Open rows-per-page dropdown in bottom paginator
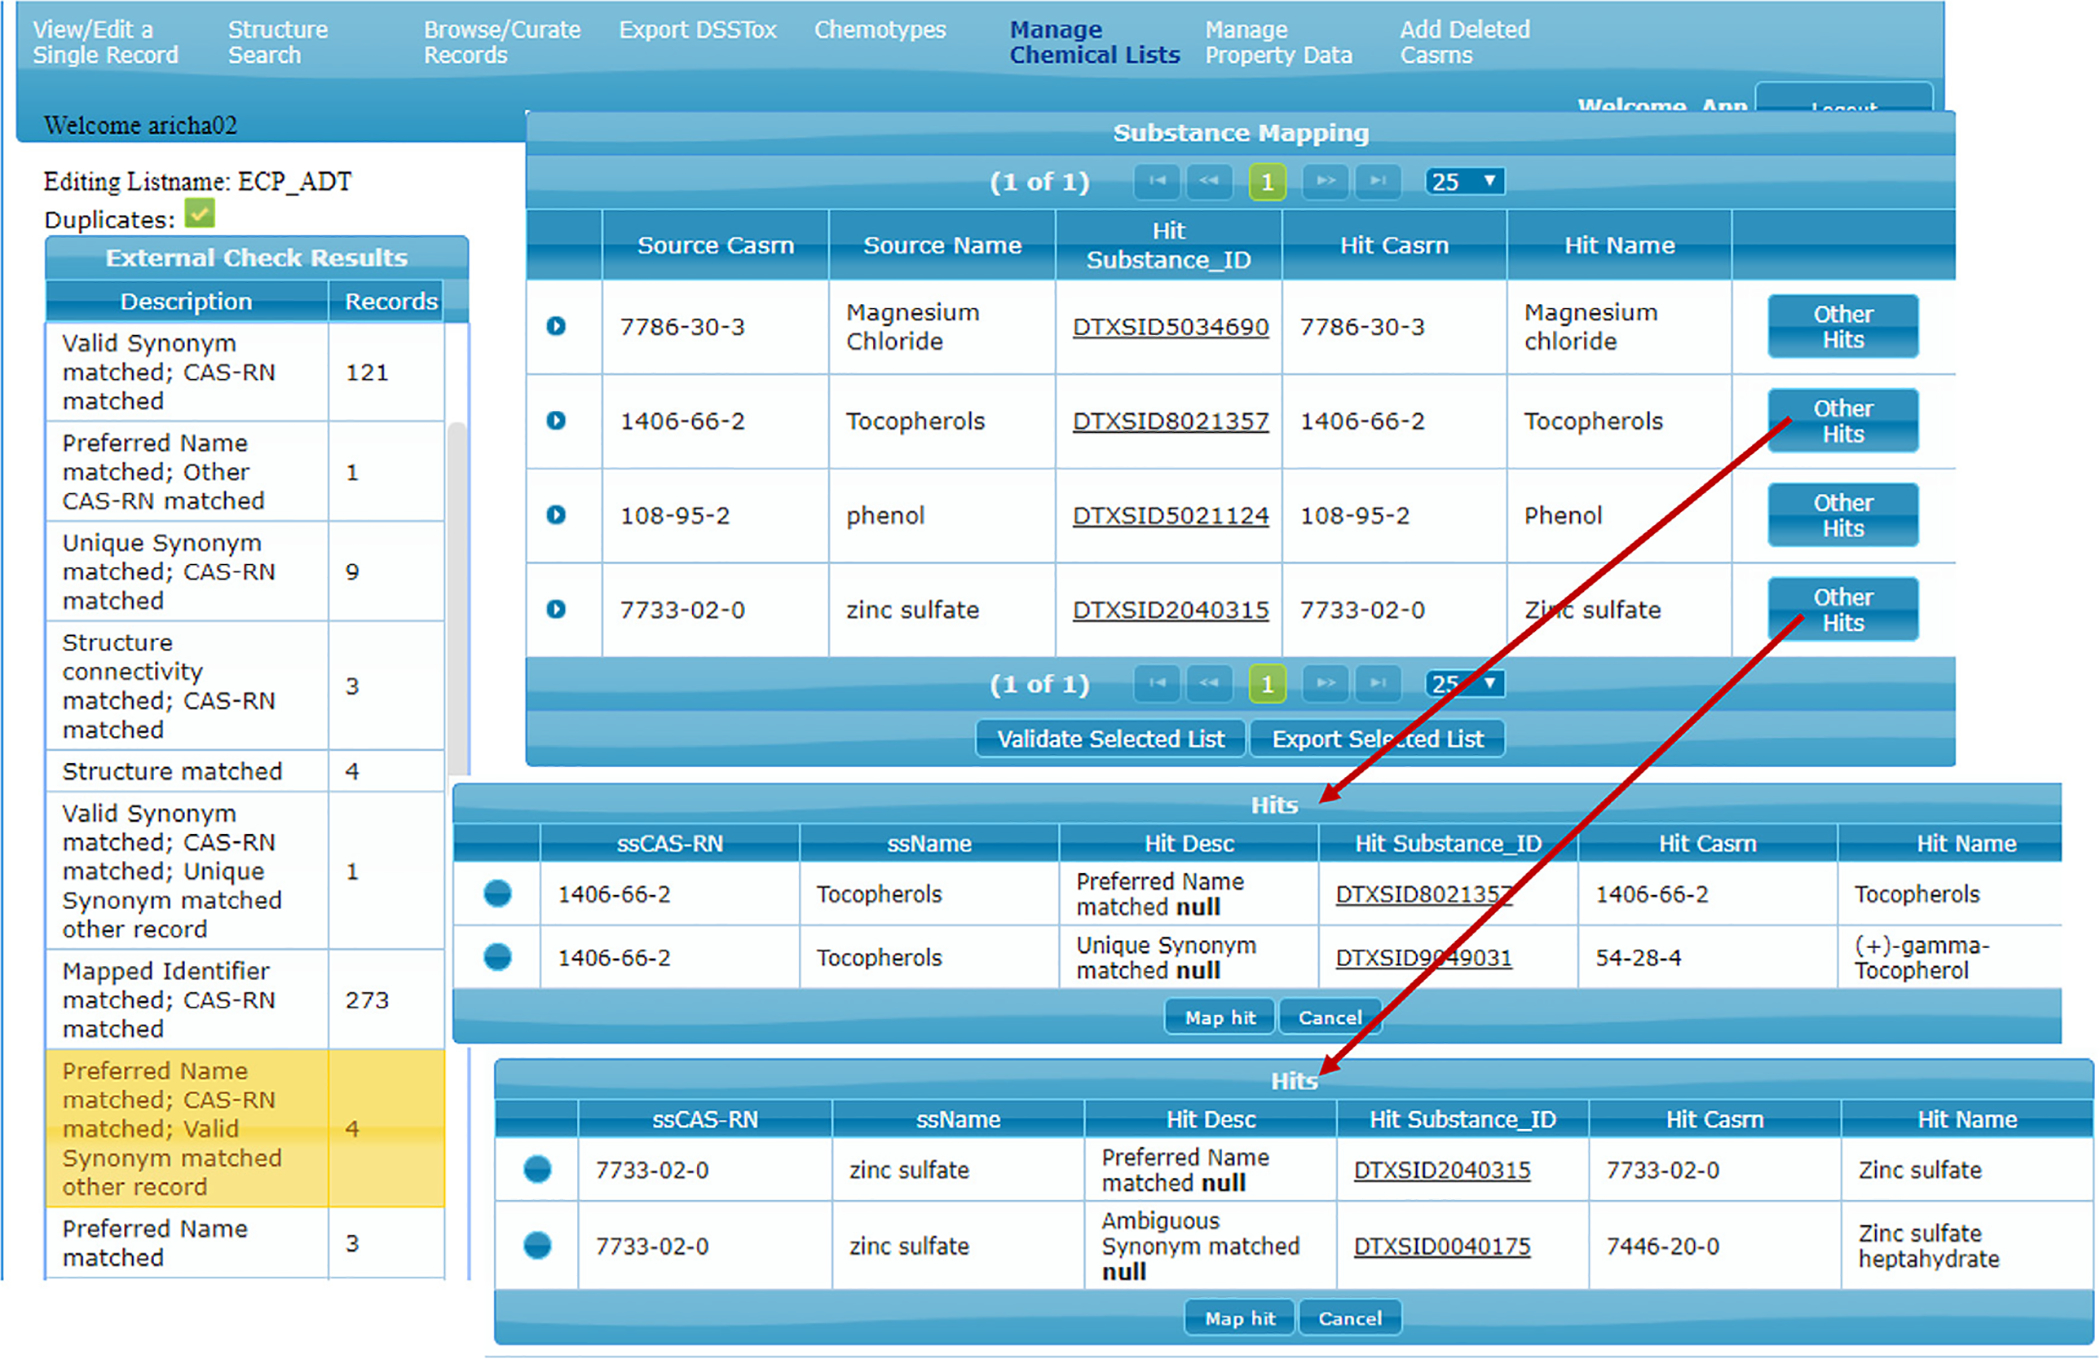2100x1359 pixels. coord(1465,684)
